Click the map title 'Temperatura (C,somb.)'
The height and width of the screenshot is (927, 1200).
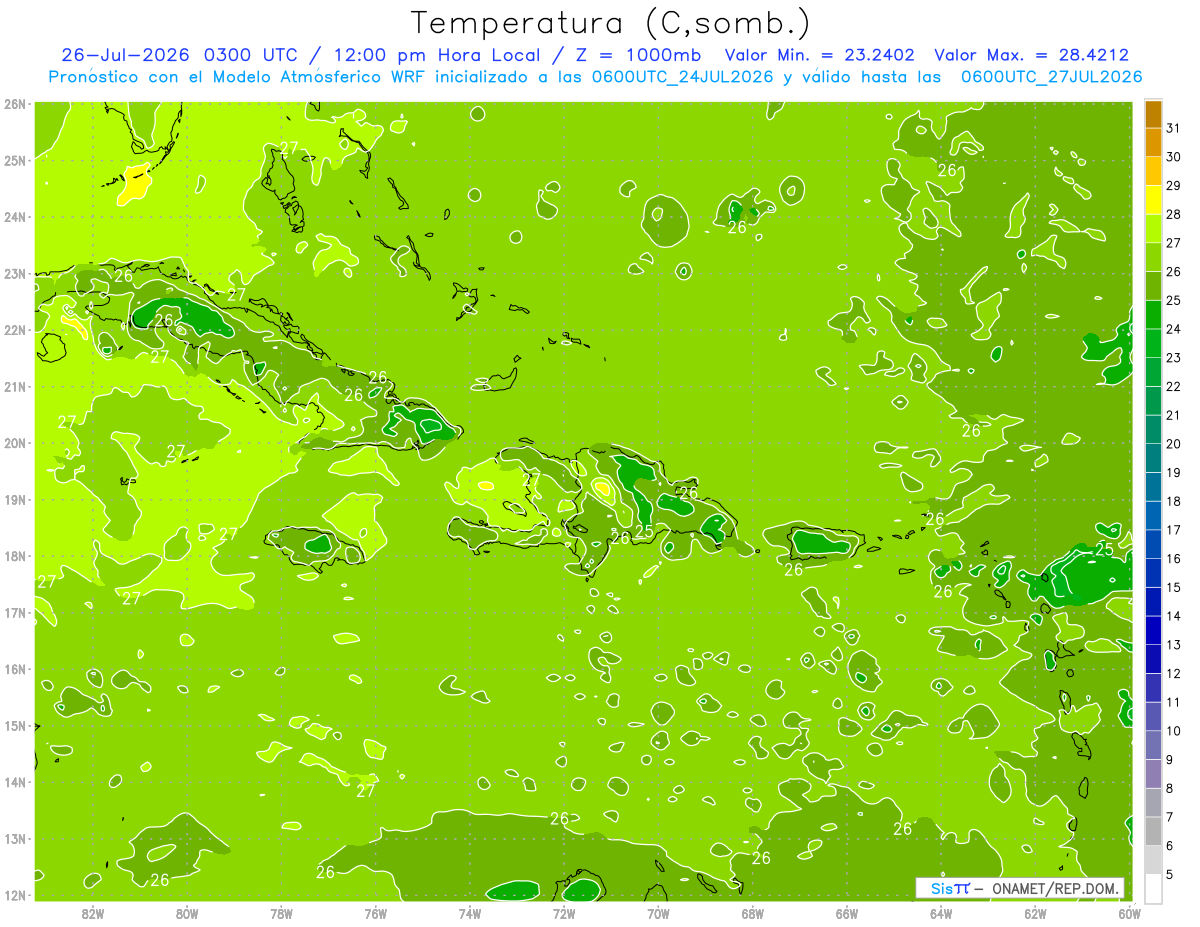pyautogui.click(x=610, y=22)
